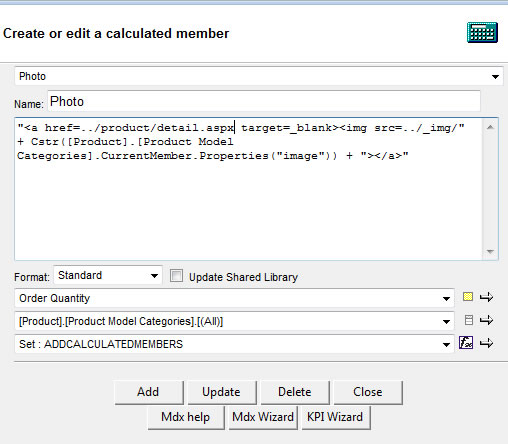
Task: Click the fx function icon beside ADDCALCULATEDMEMBERS
Action: click(466, 342)
